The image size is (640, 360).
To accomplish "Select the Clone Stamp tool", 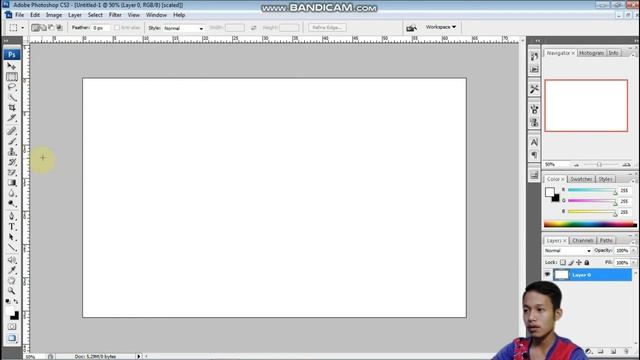I will point(11,152).
